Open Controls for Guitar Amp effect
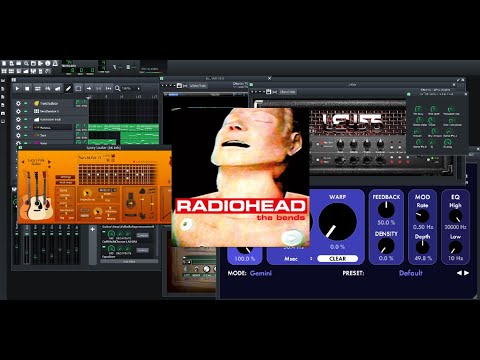This screenshot has height=360, width=480. pos(143,235)
